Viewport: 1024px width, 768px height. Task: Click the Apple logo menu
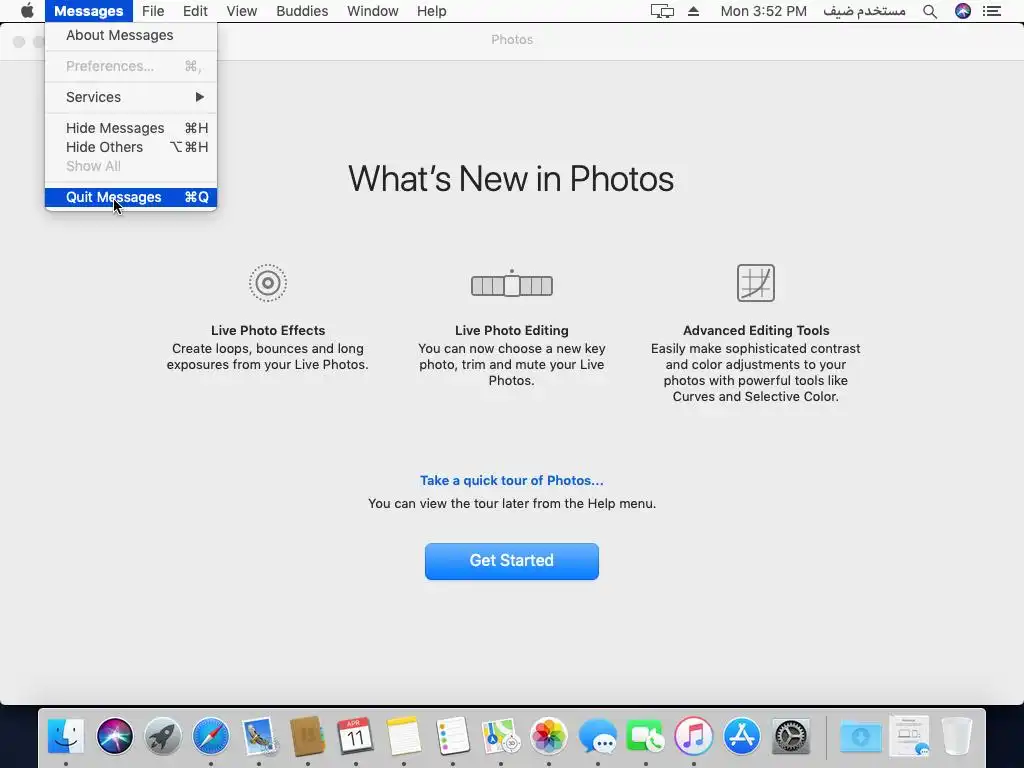(27, 11)
